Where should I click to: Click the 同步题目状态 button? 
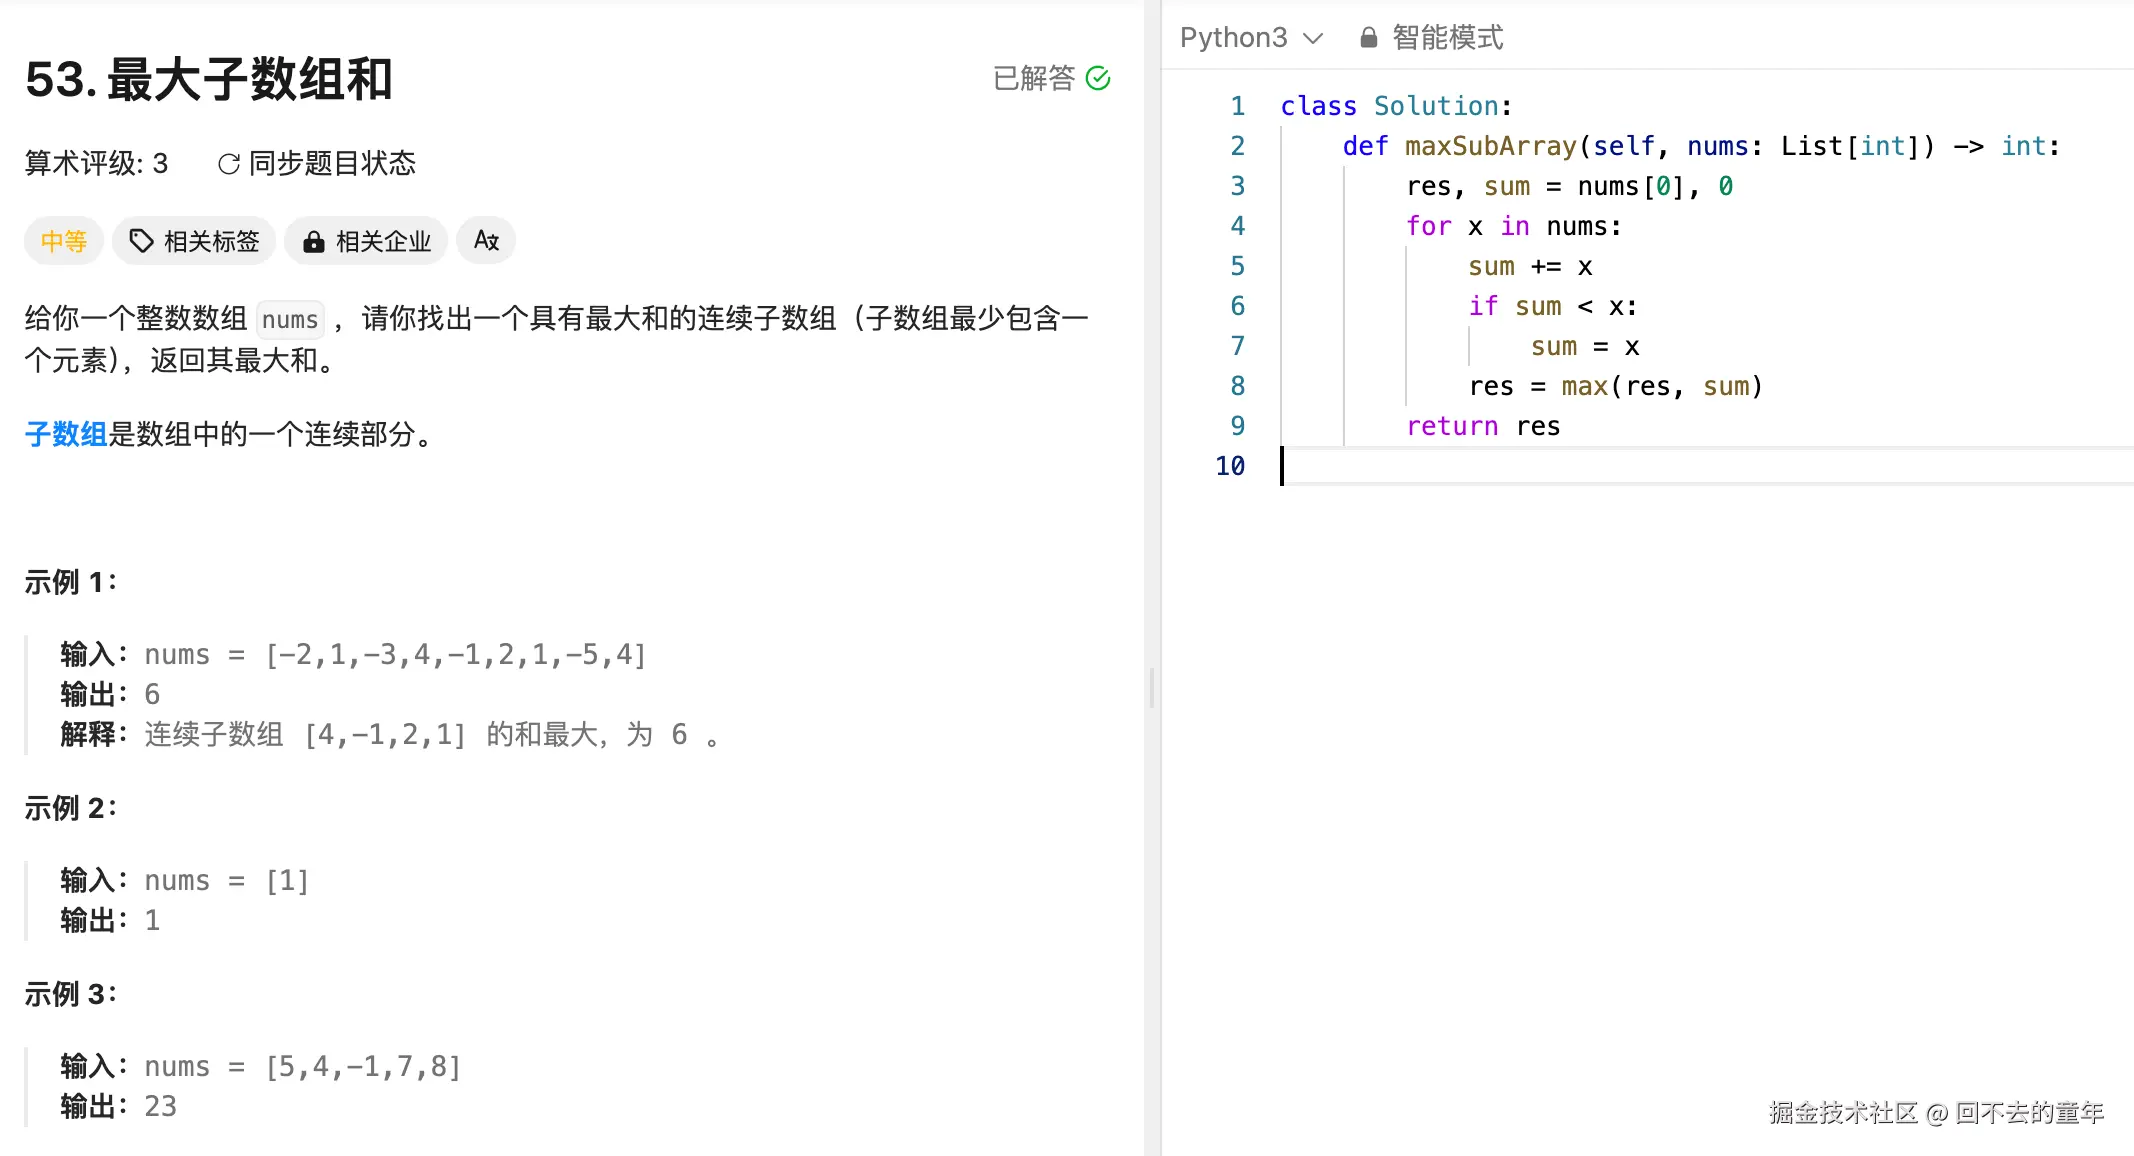(x=334, y=163)
